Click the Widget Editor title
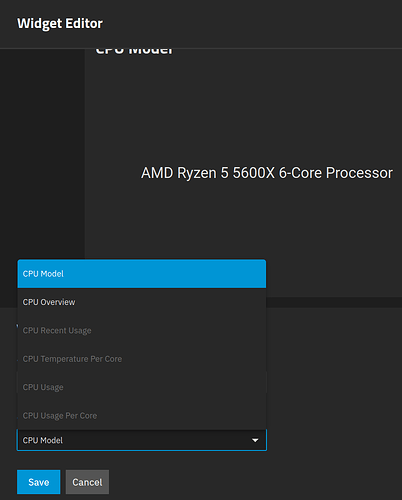The image size is (402, 500). point(60,24)
